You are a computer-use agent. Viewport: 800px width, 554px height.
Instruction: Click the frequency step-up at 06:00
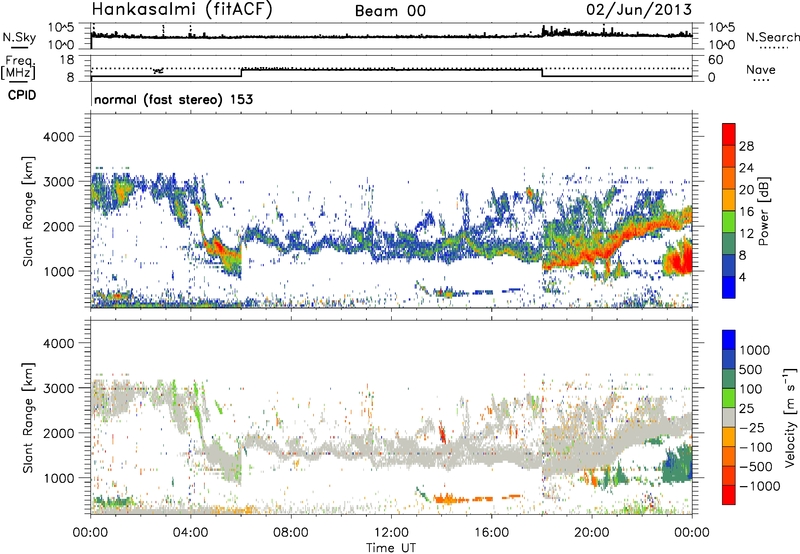(x=241, y=72)
